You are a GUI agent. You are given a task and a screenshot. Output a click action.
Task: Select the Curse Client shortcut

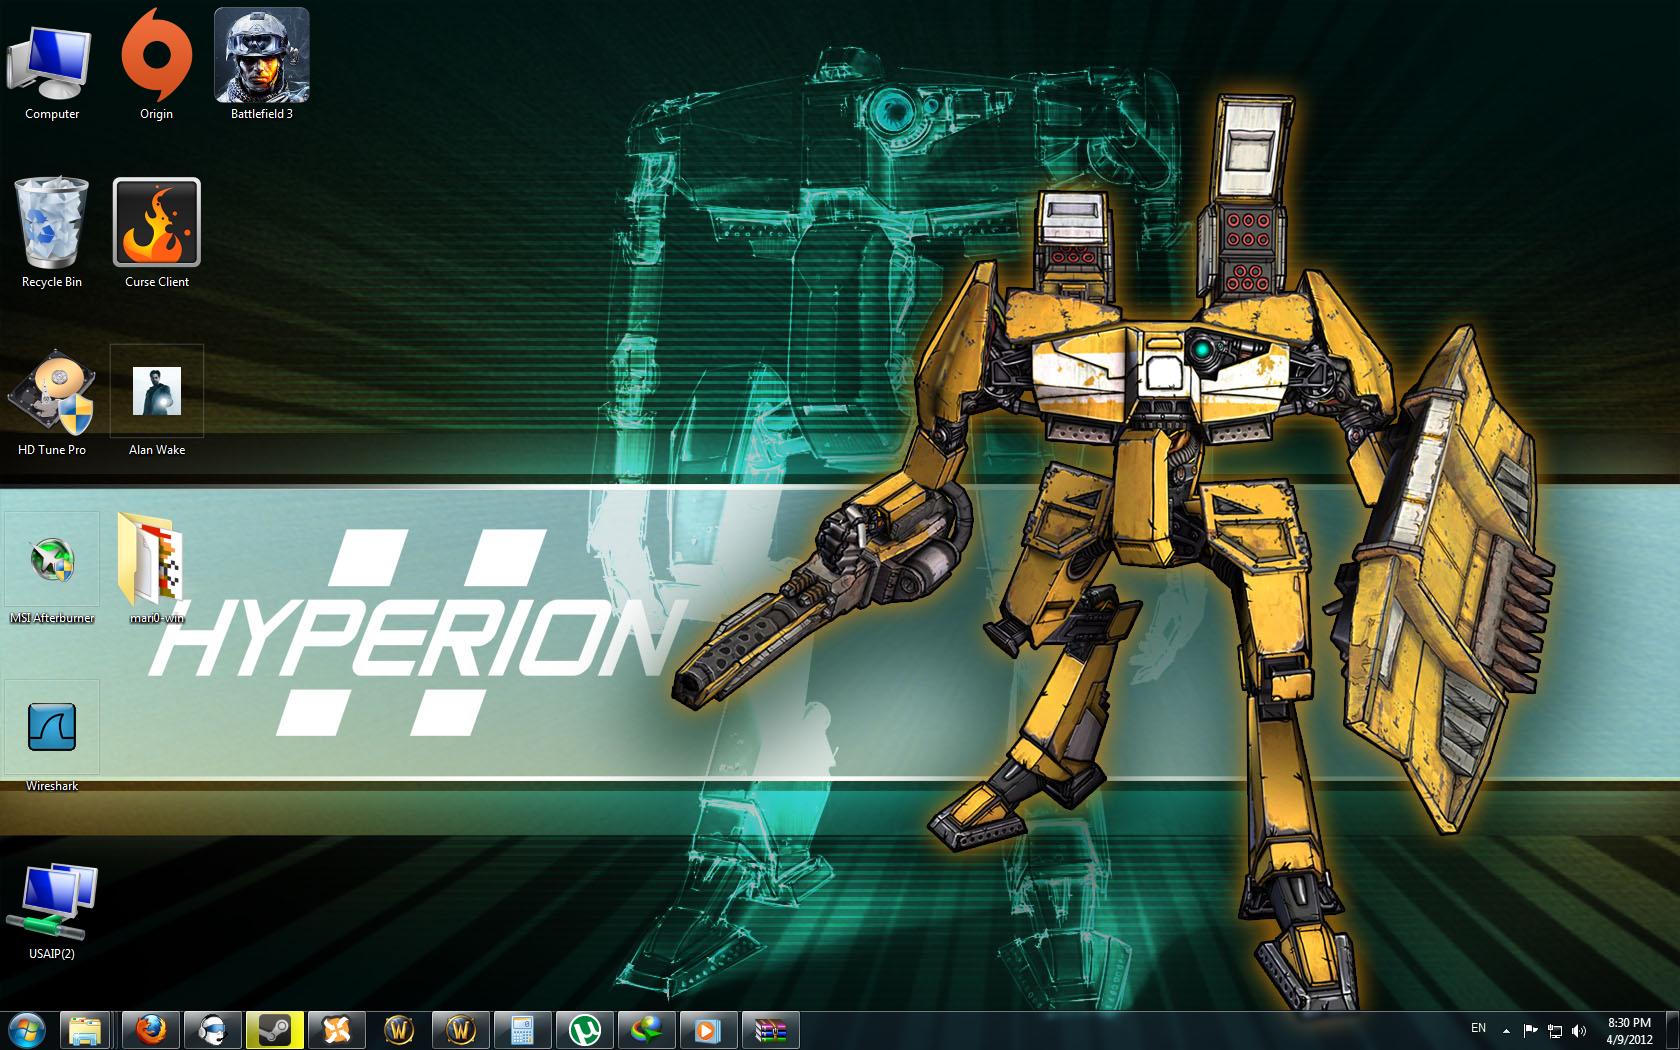[156, 234]
